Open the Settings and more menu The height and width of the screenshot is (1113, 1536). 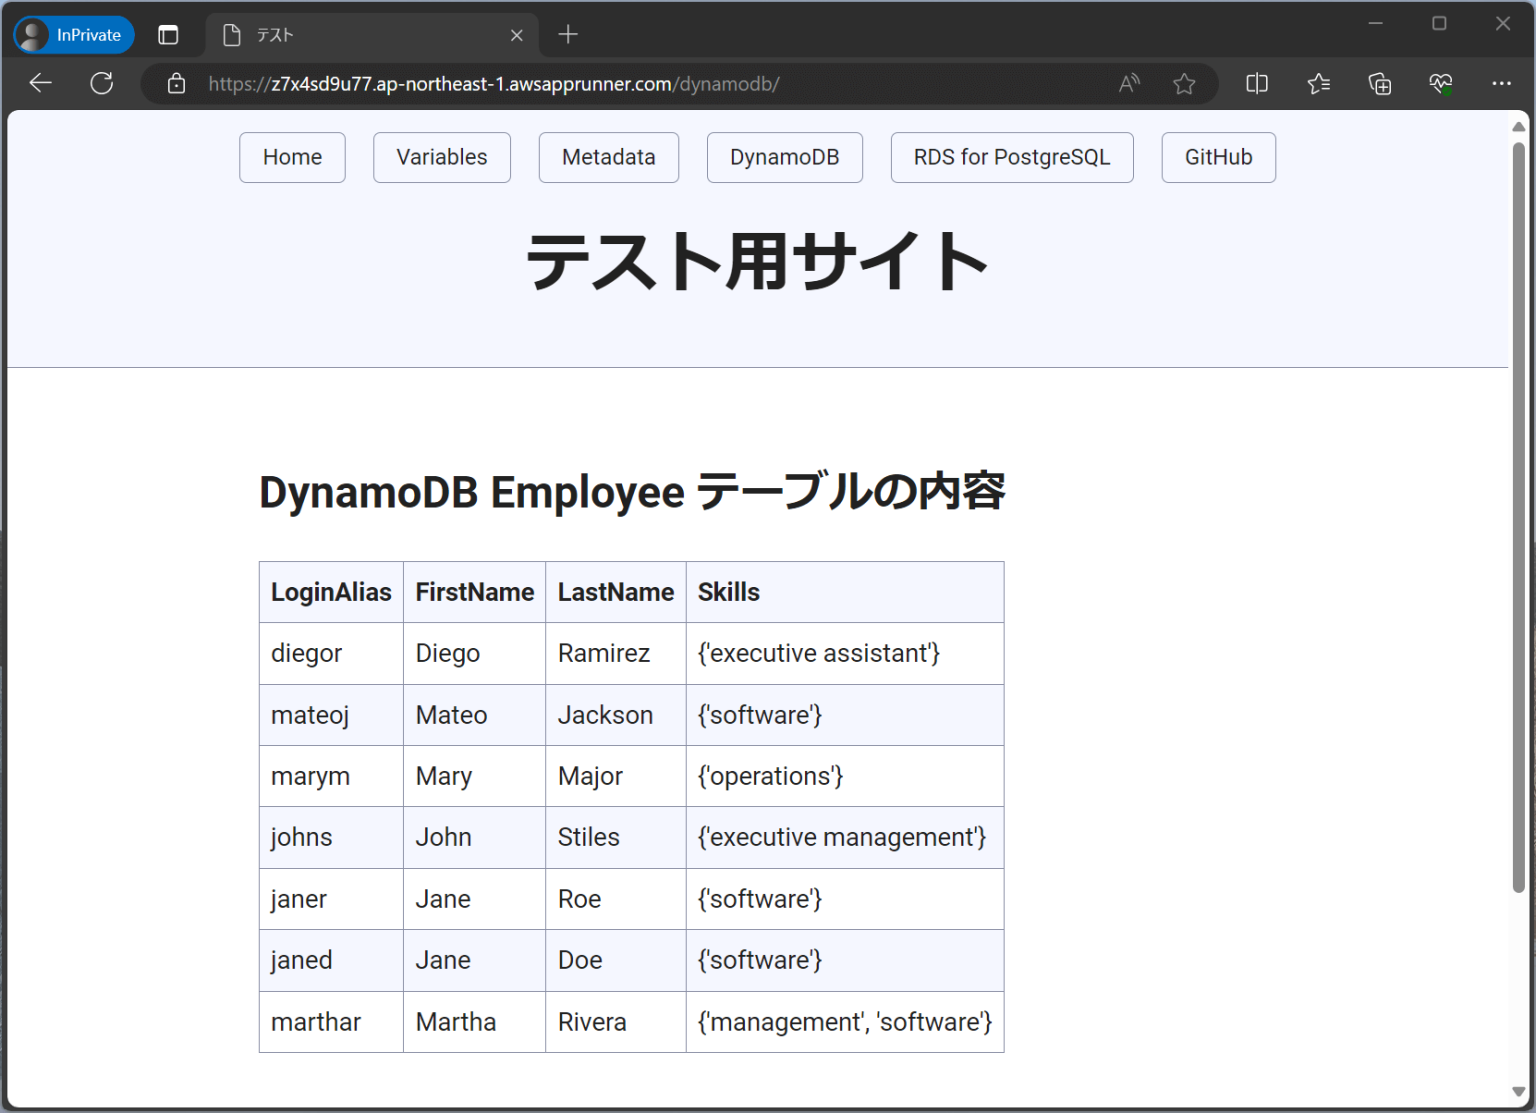point(1501,83)
